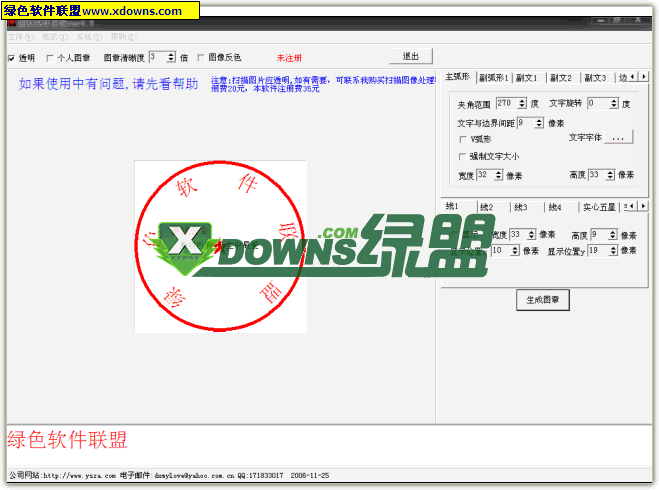
Task: Click the 文字与边界间距 spinner arrows
Action: [x=539, y=123]
